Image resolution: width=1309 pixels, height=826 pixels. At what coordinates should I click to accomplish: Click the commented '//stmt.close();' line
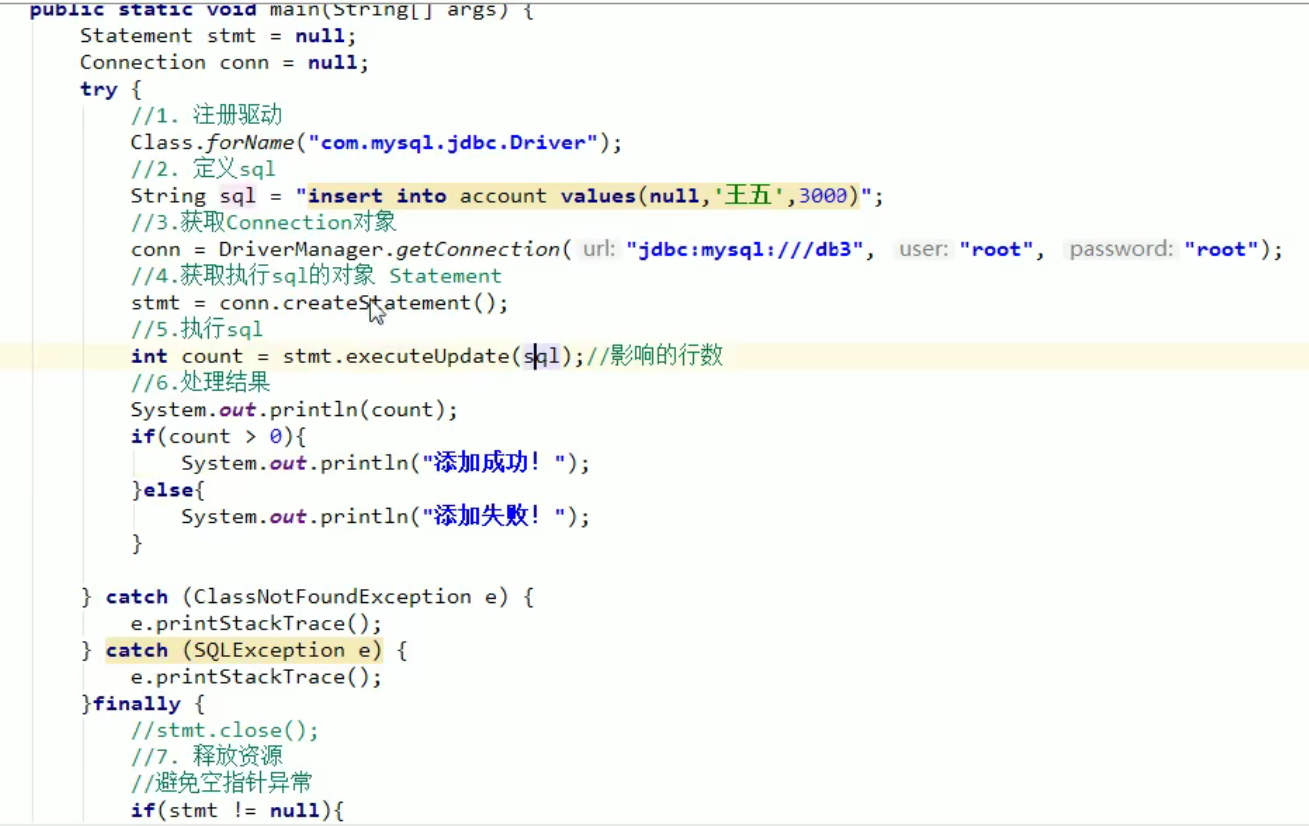point(225,731)
